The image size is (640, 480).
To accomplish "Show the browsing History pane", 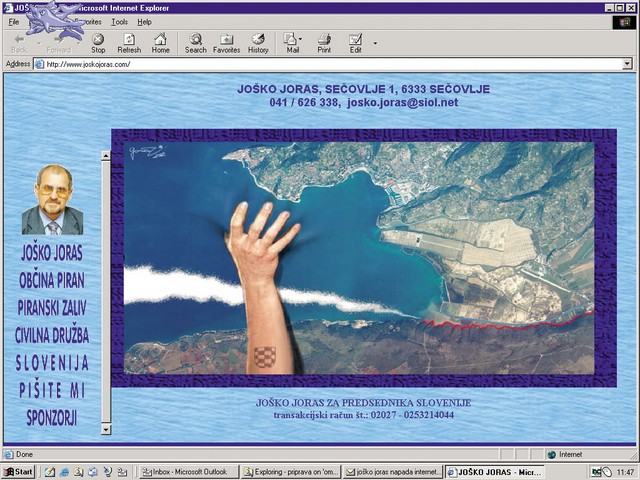I will (x=258, y=44).
